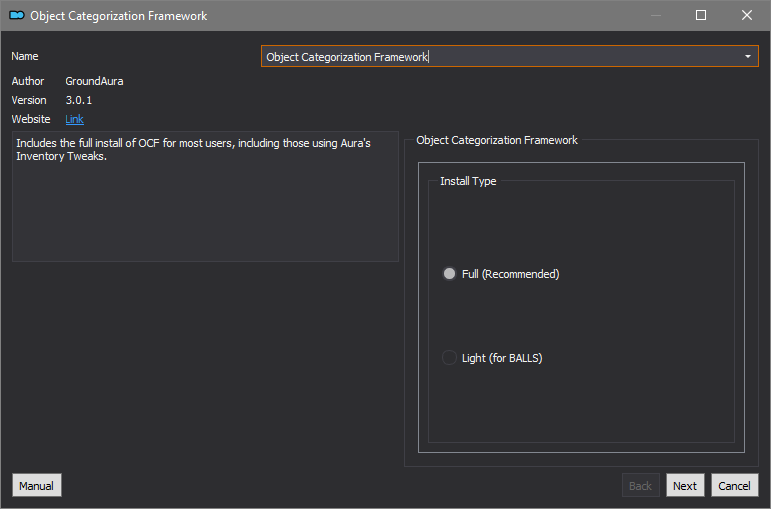The width and height of the screenshot is (771, 509).
Task: Click the Install Type group heading
Action: click(x=468, y=181)
